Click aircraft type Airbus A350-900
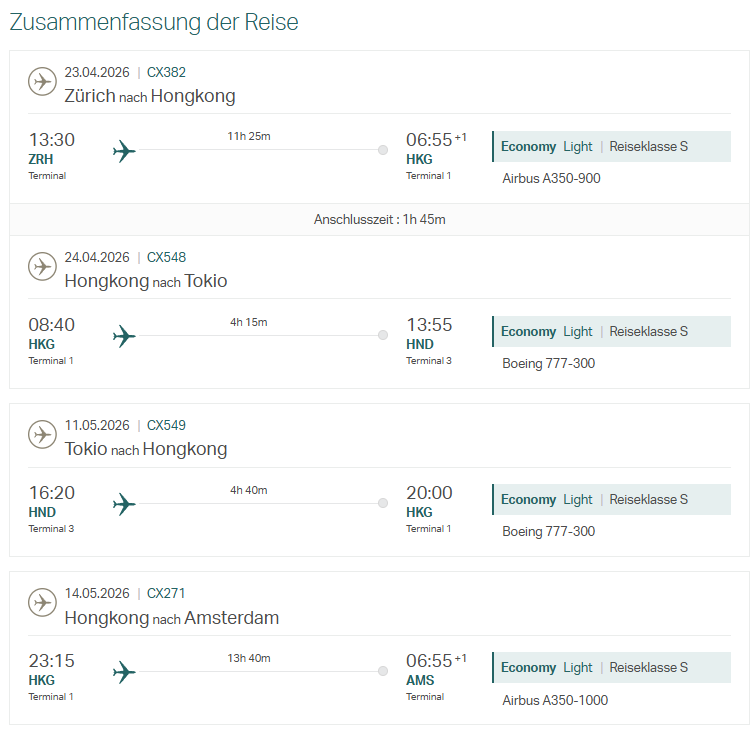 pyautogui.click(x=551, y=178)
